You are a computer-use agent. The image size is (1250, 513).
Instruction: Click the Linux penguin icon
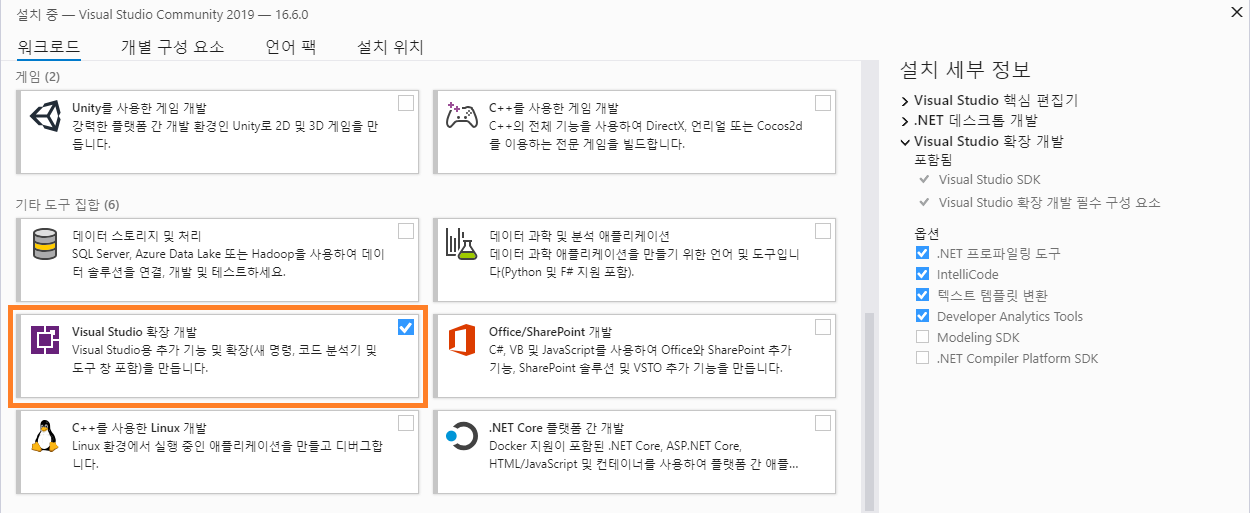44,437
